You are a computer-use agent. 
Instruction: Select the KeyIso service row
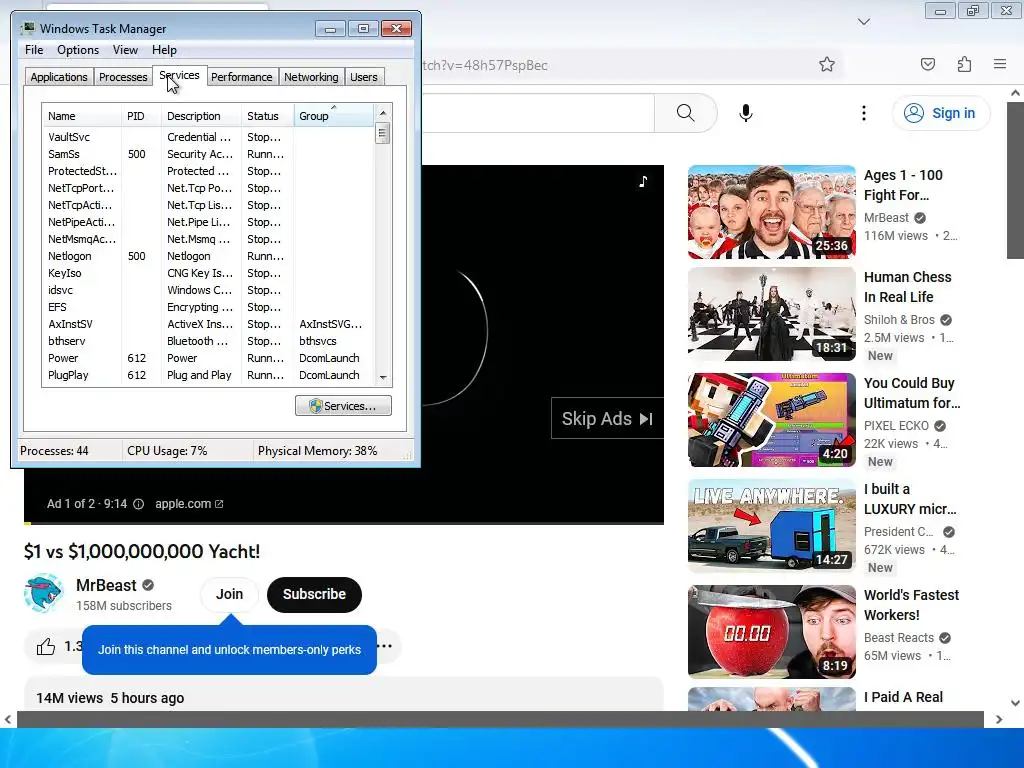(208, 273)
